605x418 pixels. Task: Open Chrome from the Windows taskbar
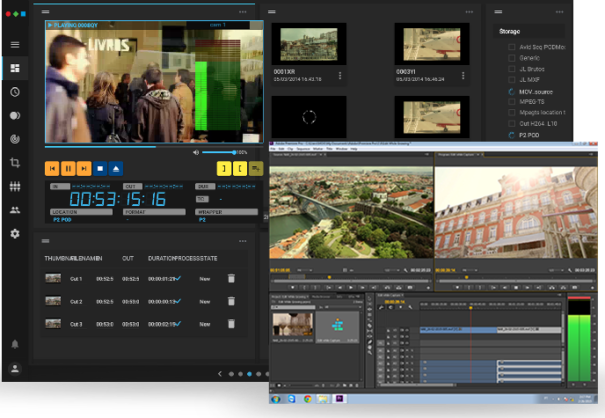(308, 399)
